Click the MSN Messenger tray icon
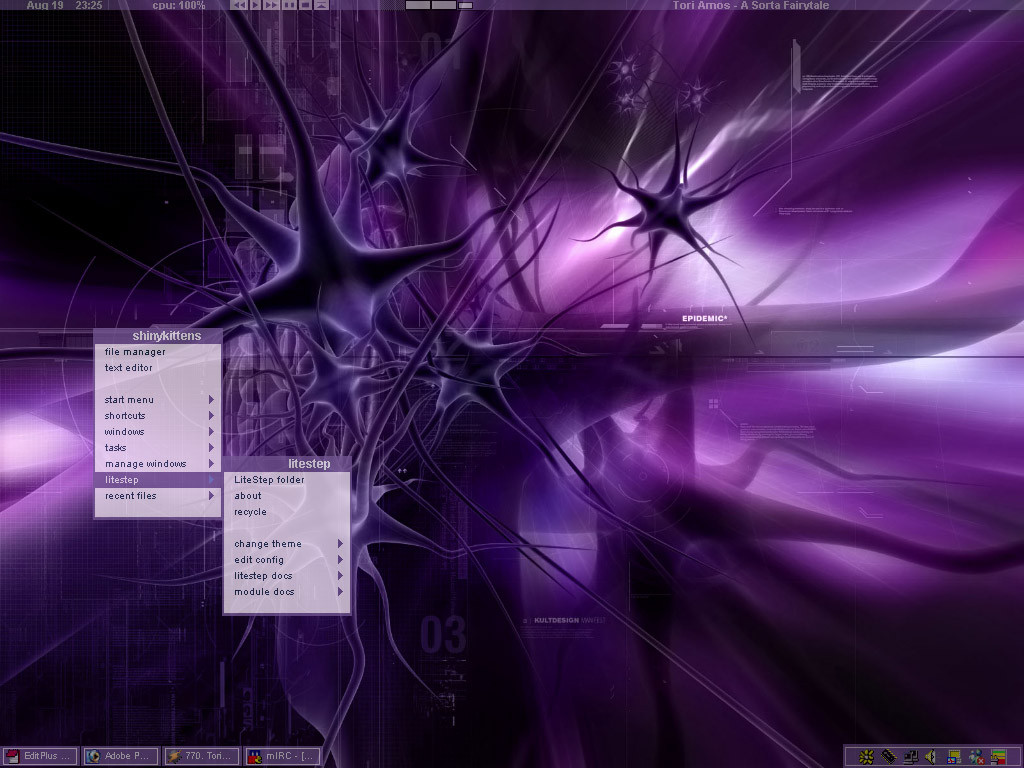The image size is (1024, 768). pyautogui.click(x=976, y=757)
